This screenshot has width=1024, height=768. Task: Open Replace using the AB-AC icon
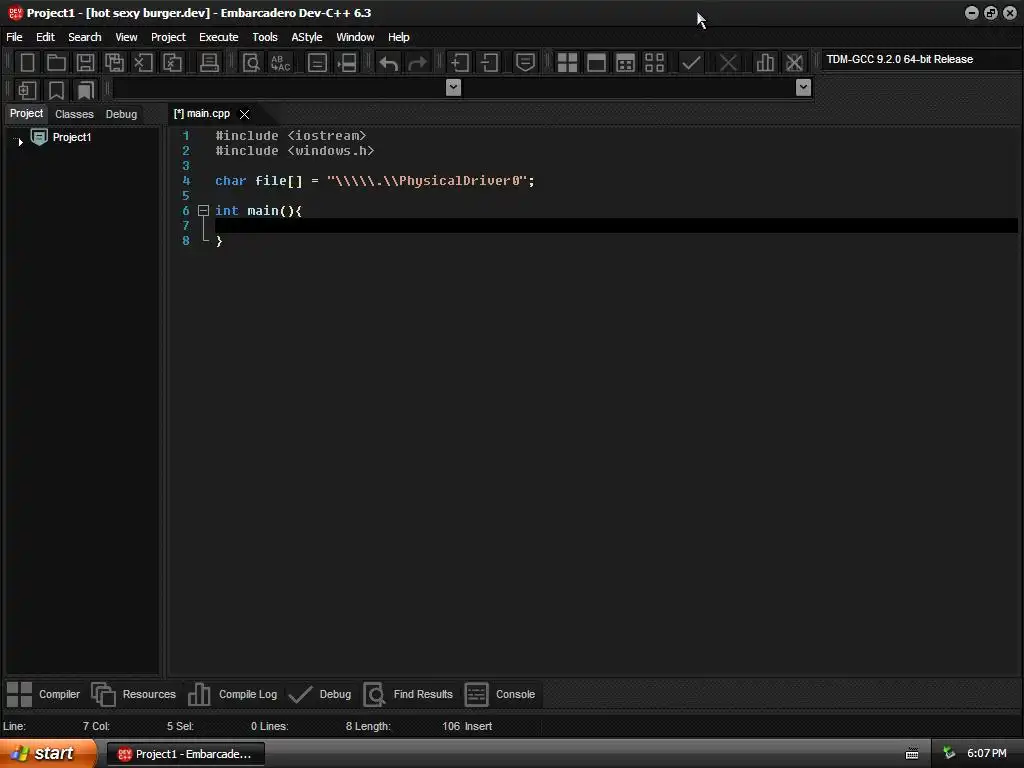pyautogui.click(x=281, y=63)
